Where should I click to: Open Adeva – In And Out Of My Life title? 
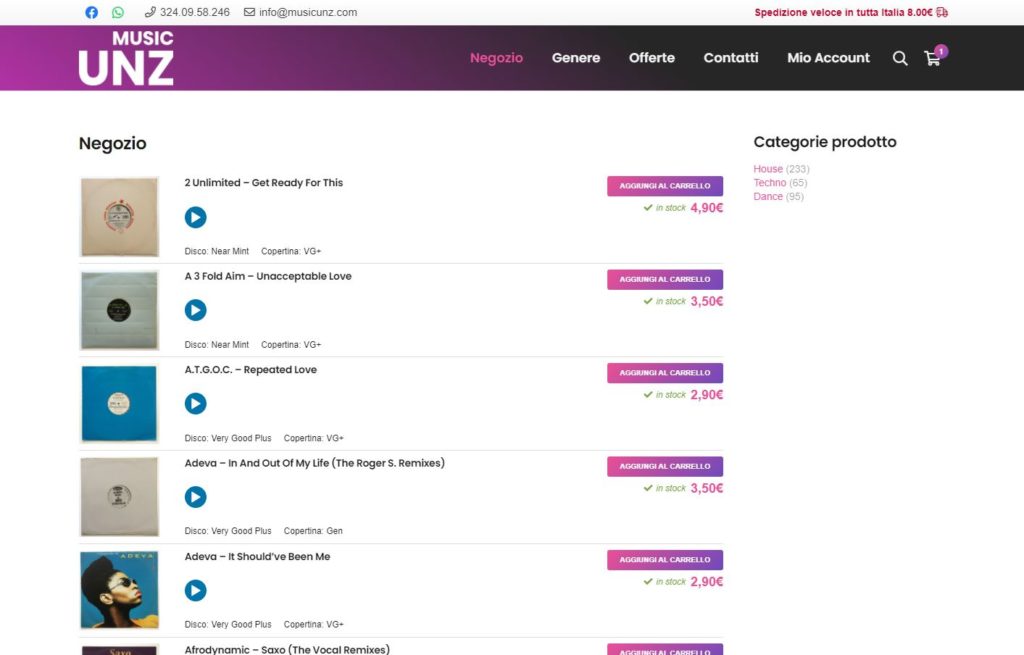pyautogui.click(x=314, y=463)
